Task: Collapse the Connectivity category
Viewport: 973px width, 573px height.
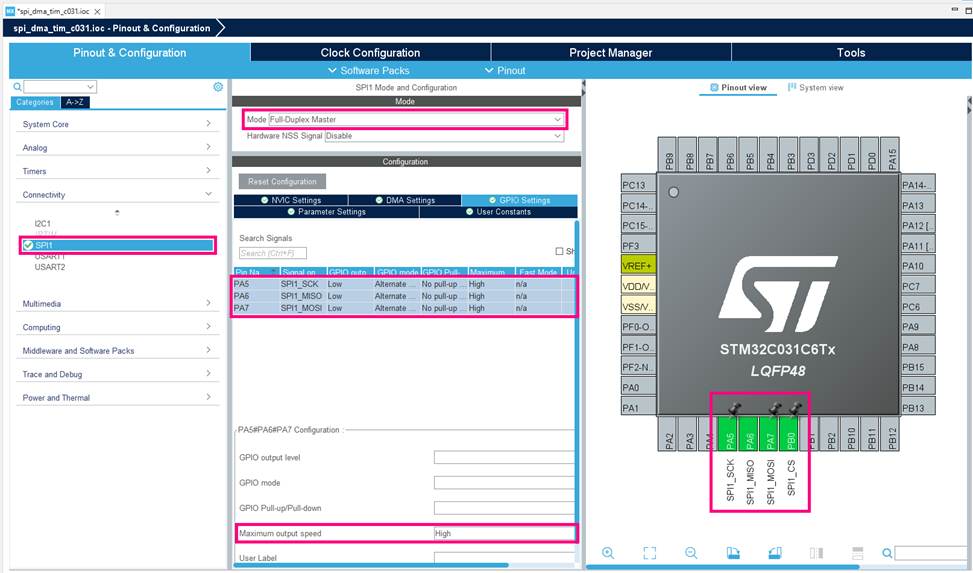Action: coord(117,195)
